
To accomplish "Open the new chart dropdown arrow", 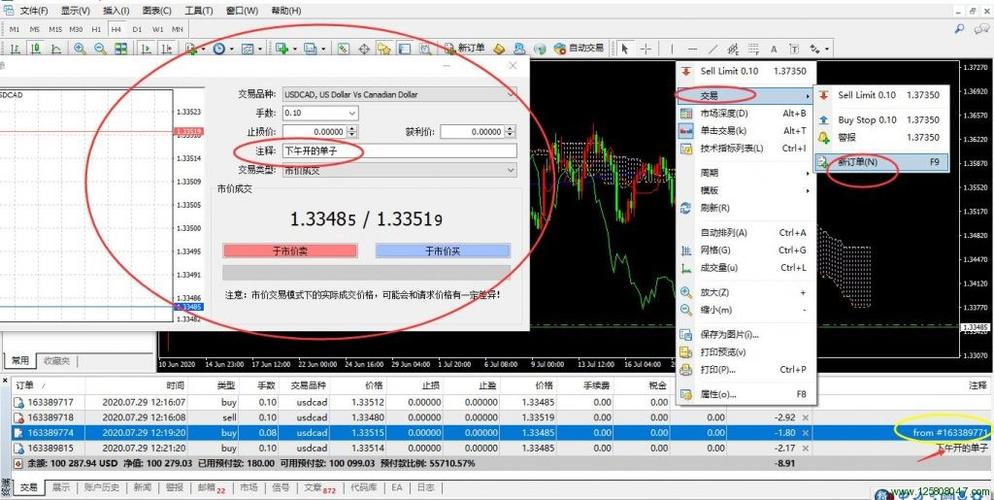I will pos(294,49).
